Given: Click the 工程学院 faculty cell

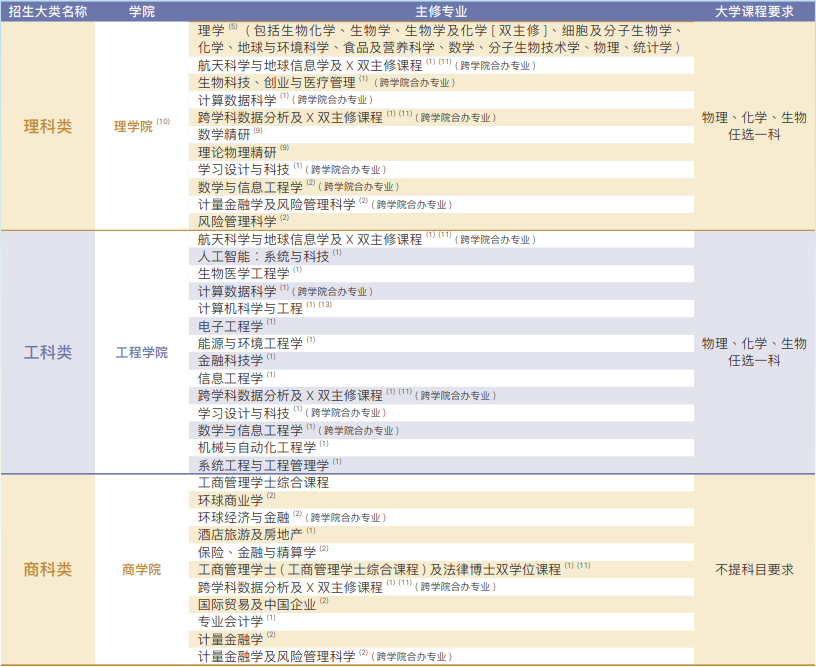Looking at the screenshot, I should point(142,353).
